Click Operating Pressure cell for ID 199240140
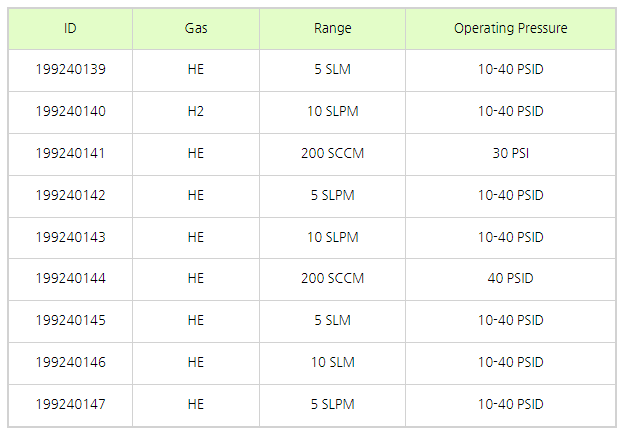This screenshot has height=434, width=625. point(510,112)
